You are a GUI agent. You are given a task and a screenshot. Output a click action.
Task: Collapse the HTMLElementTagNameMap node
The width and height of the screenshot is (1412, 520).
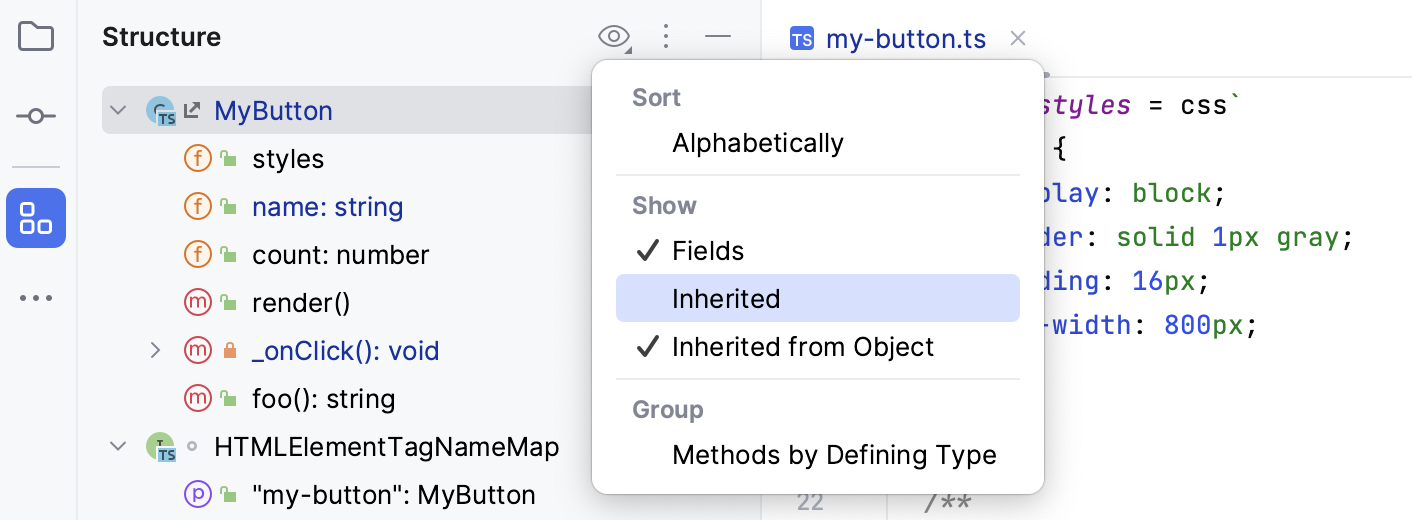(x=119, y=446)
